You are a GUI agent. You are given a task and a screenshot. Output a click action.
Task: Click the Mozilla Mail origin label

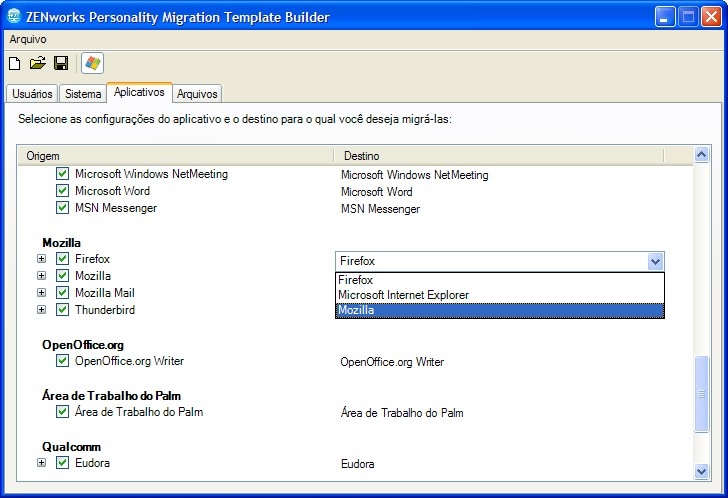click(105, 293)
